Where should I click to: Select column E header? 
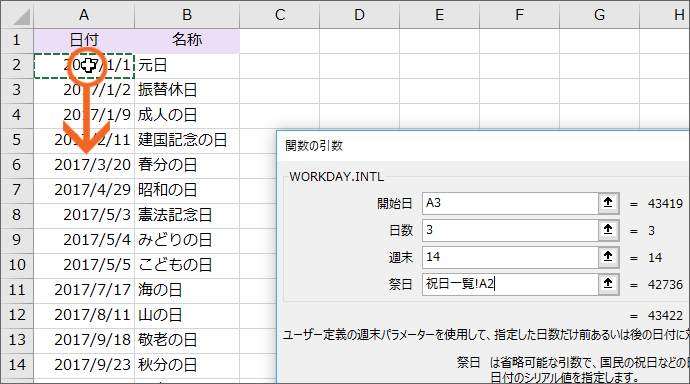pos(440,15)
